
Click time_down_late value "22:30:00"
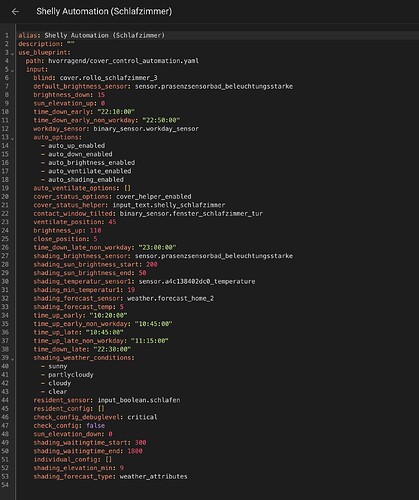112,349
